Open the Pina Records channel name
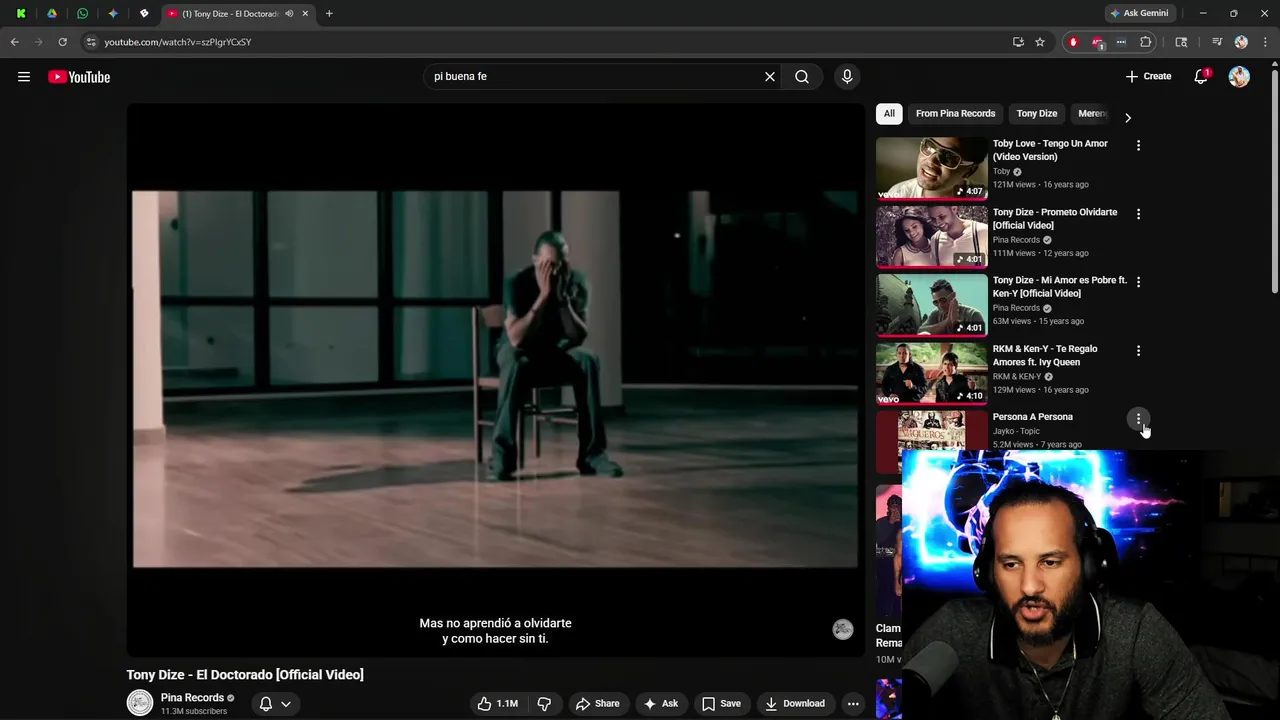1280x720 pixels. click(192, 698)
